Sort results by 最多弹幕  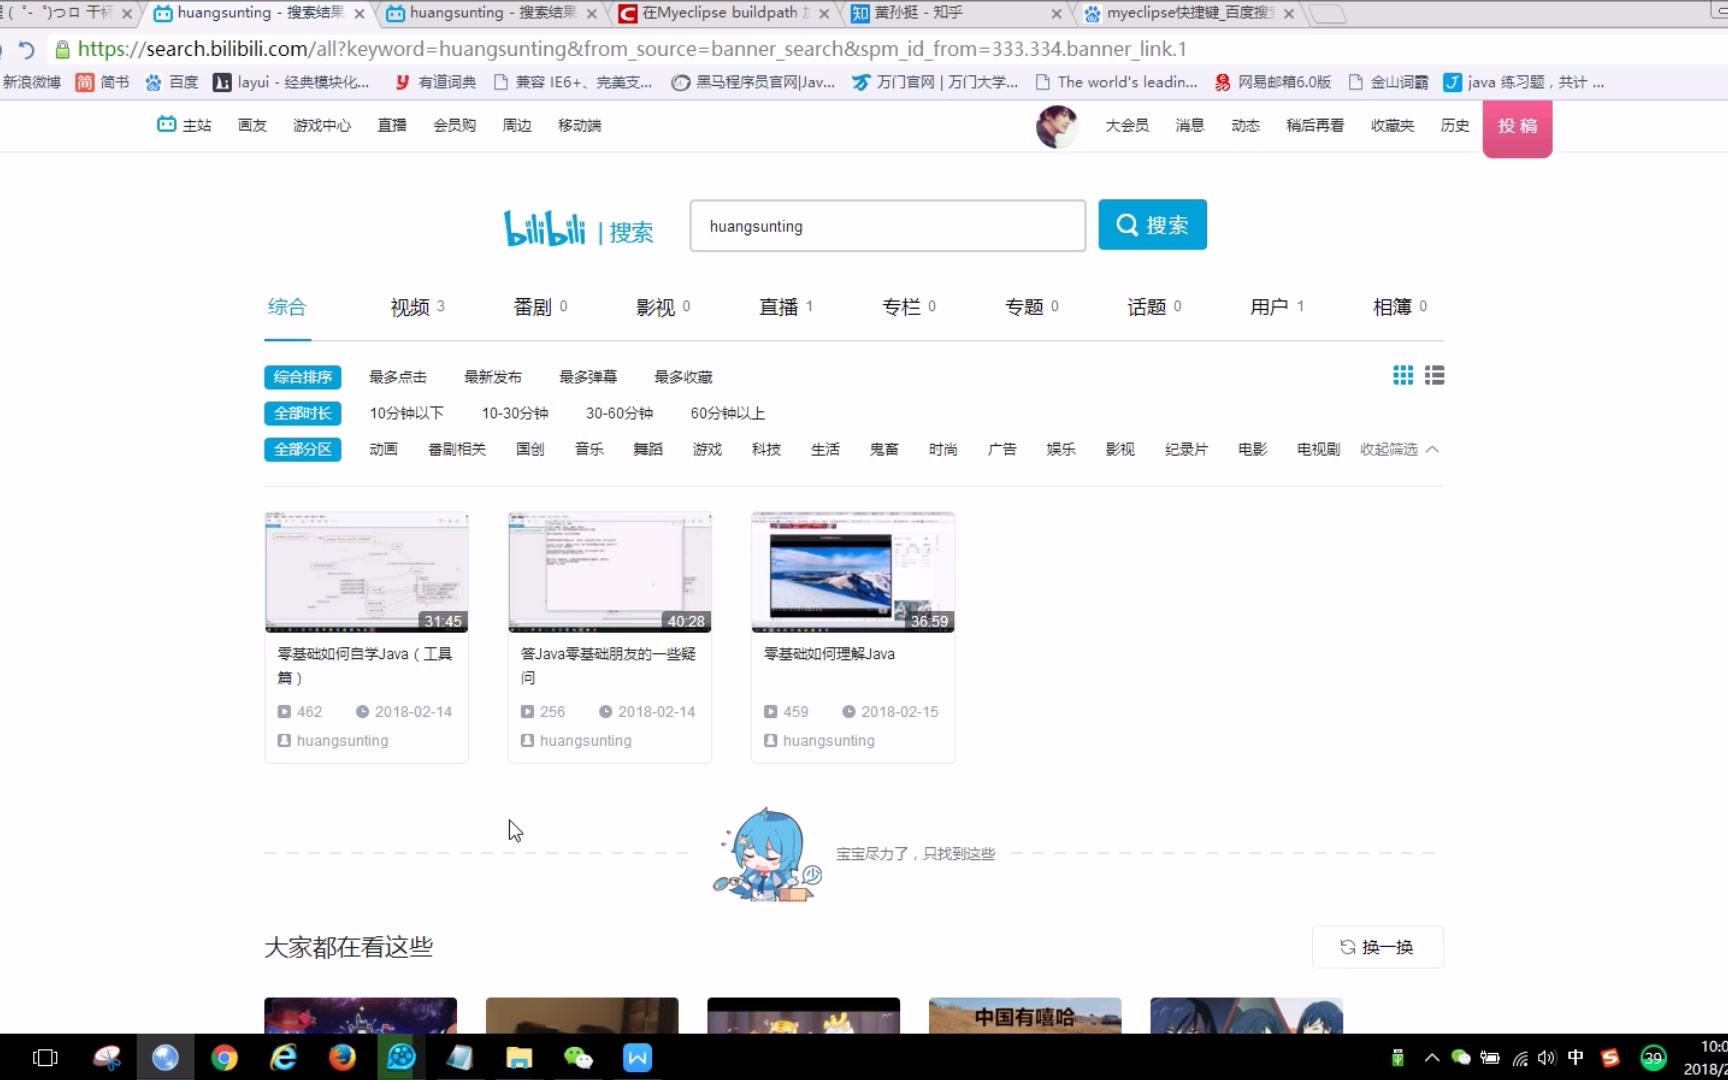[x=588, y=377]
